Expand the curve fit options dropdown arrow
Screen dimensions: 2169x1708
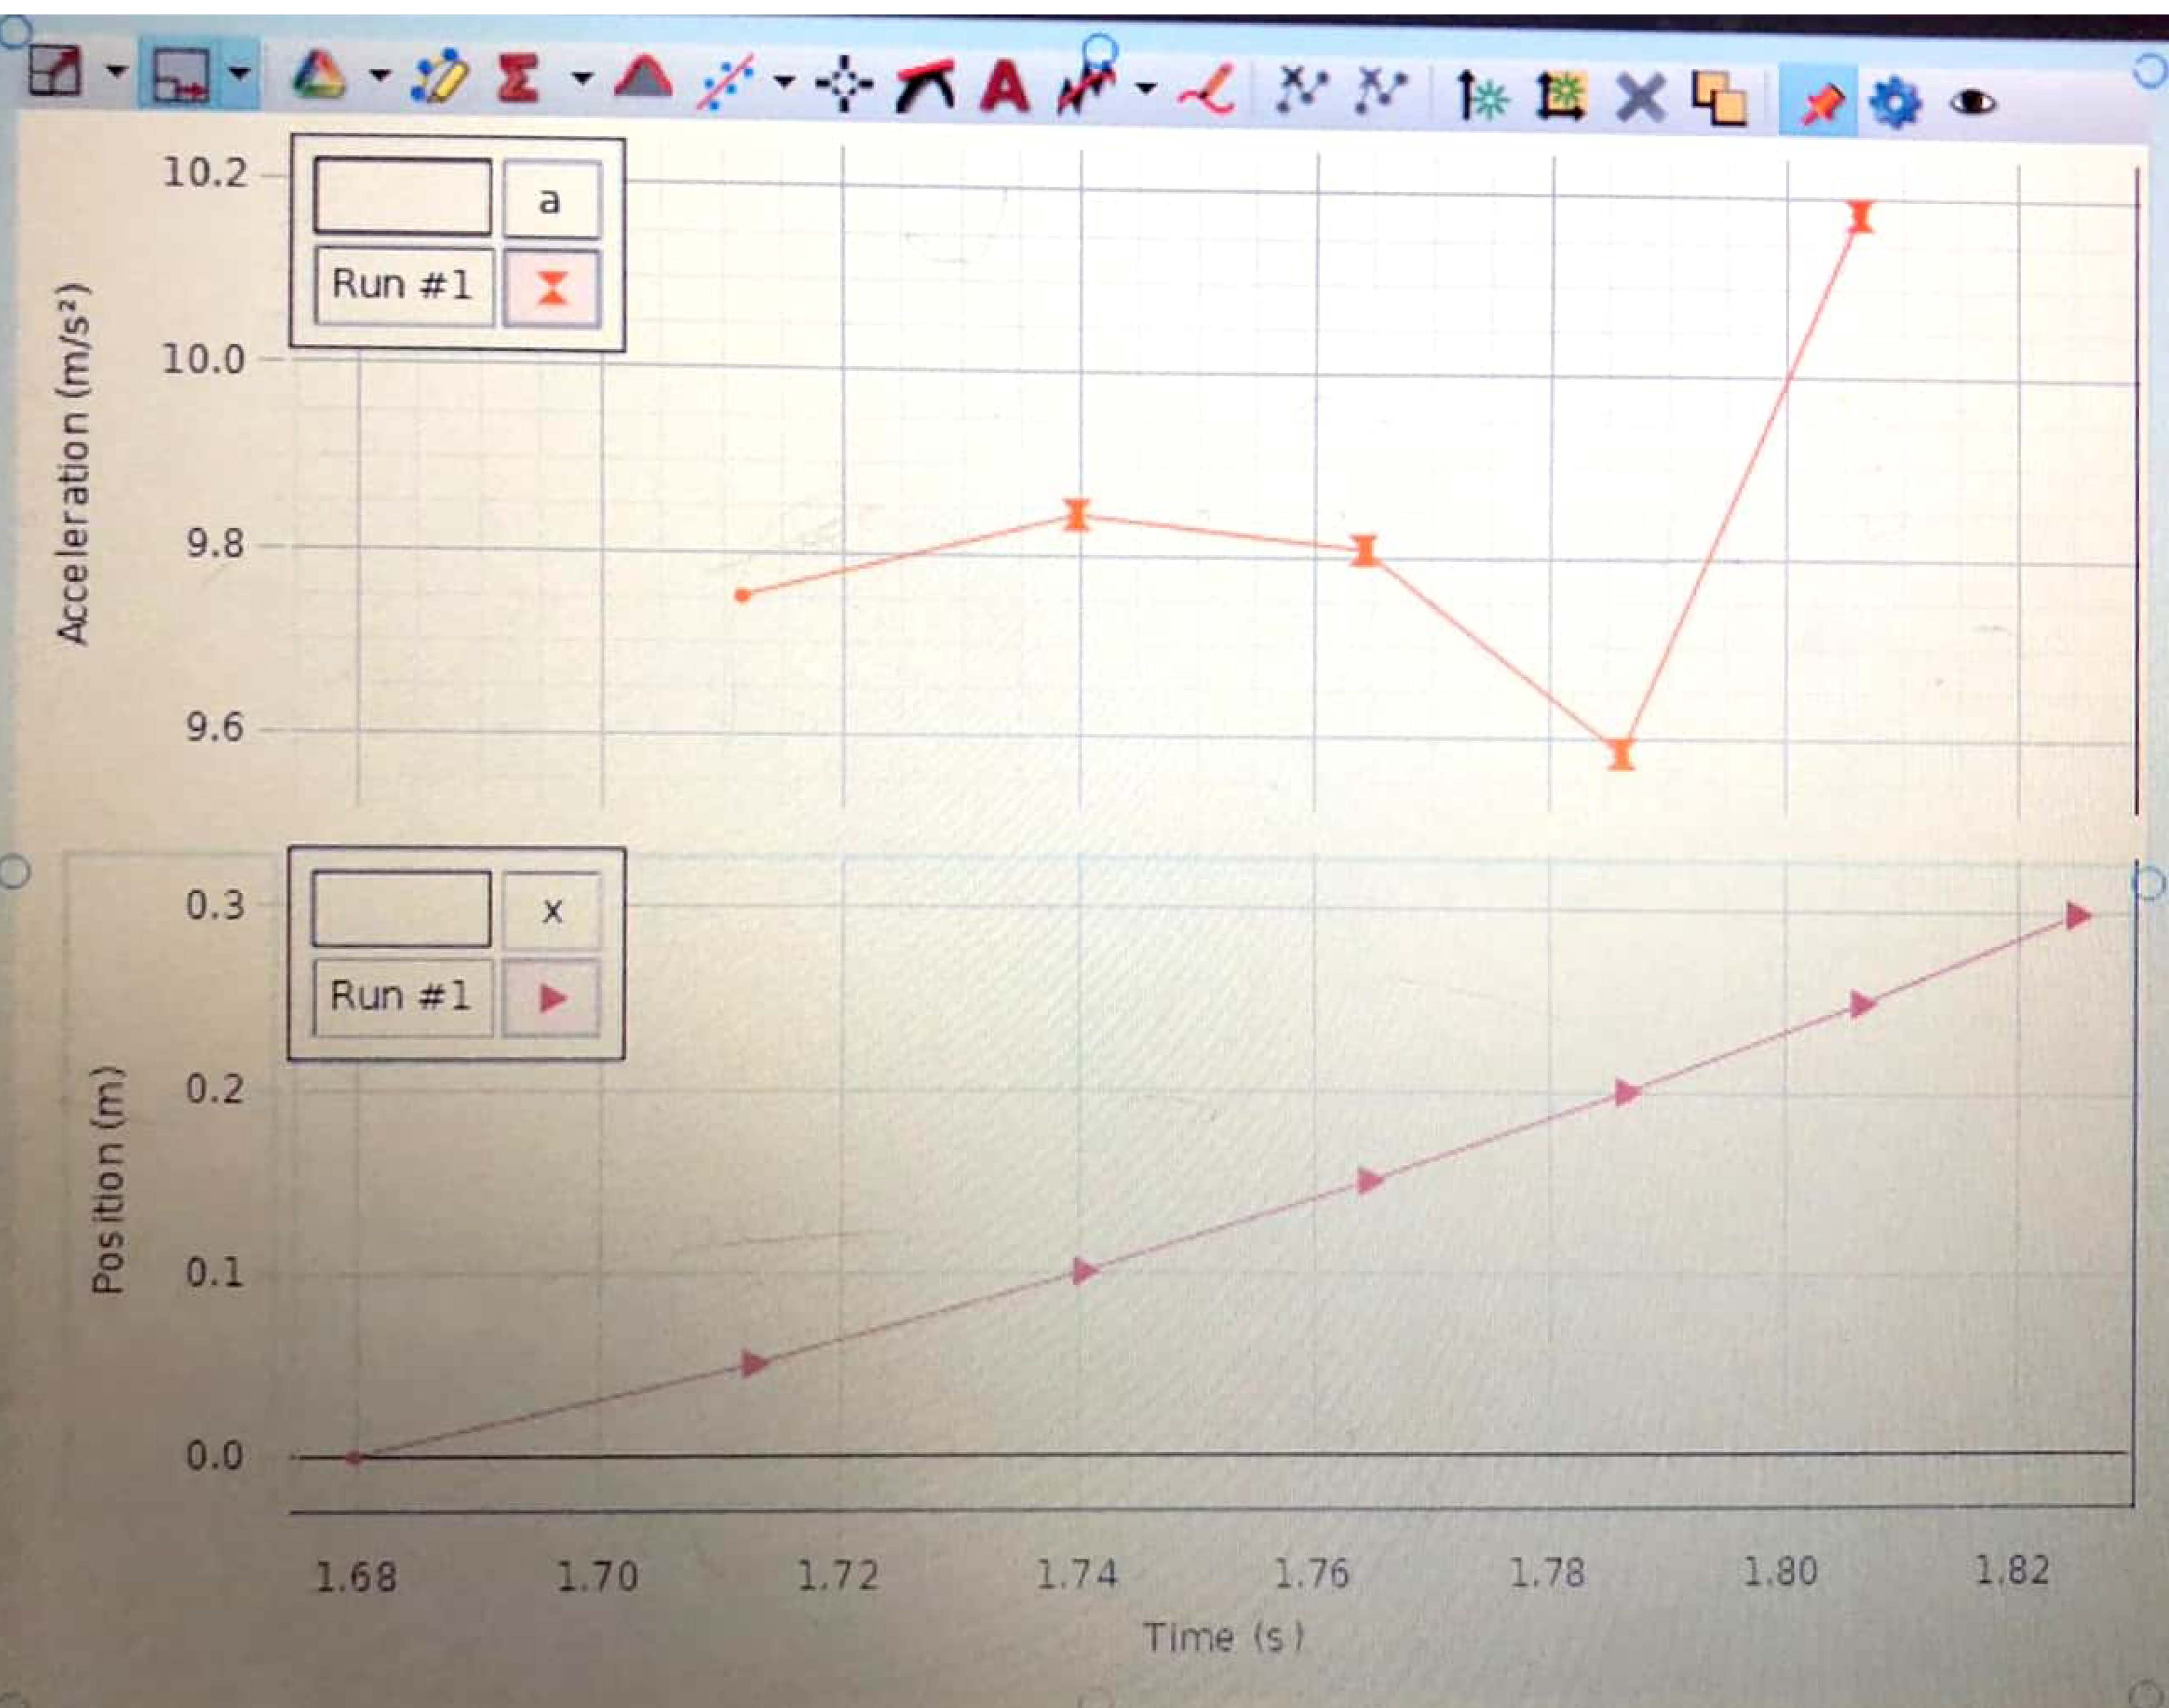(x=785, y=82)
